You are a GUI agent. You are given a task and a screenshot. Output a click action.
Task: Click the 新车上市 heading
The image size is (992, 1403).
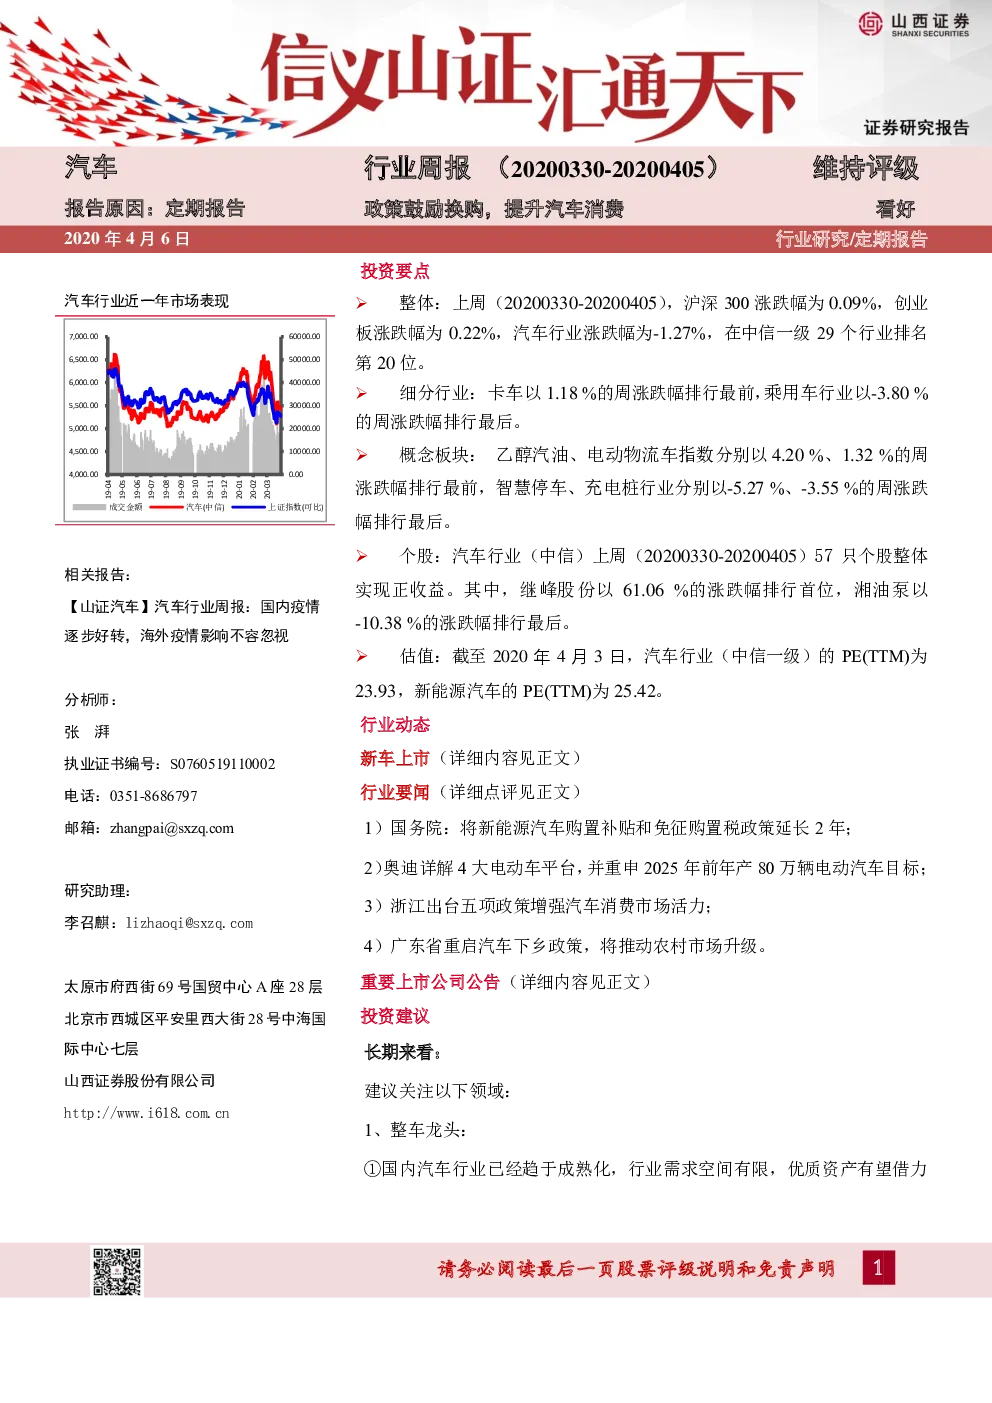pos(395,758)
